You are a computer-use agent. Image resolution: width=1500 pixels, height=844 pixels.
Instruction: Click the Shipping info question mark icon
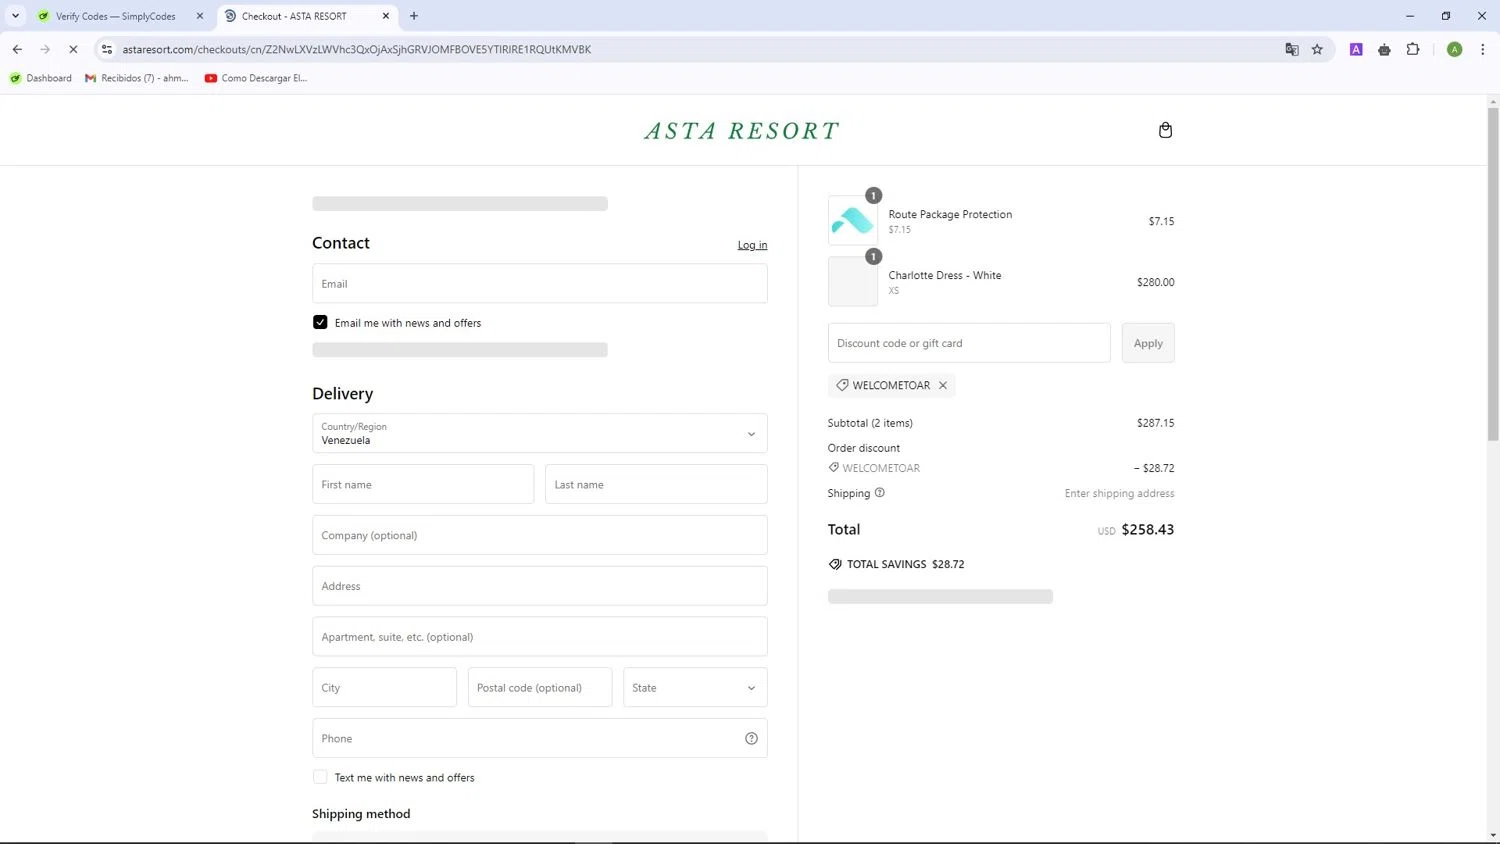880,493
